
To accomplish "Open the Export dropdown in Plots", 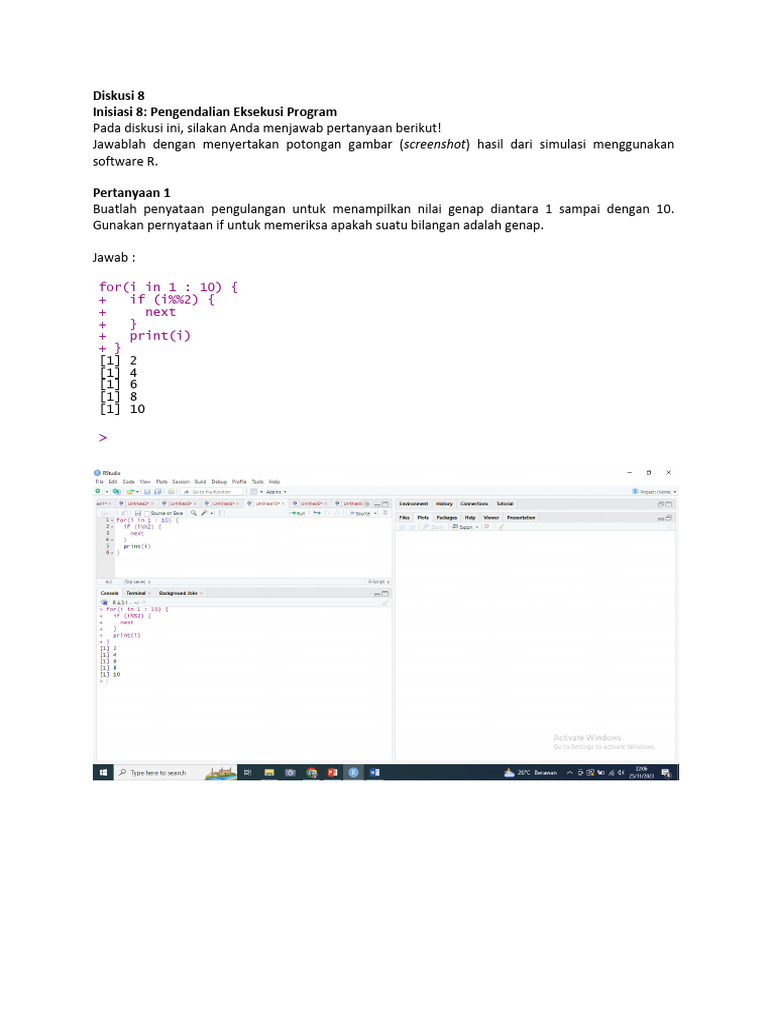I will tap(465, 527).
